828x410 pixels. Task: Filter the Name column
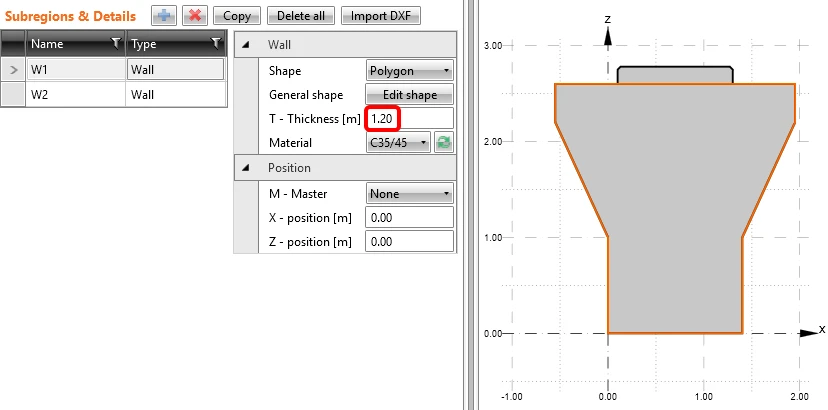coord(116,44)
